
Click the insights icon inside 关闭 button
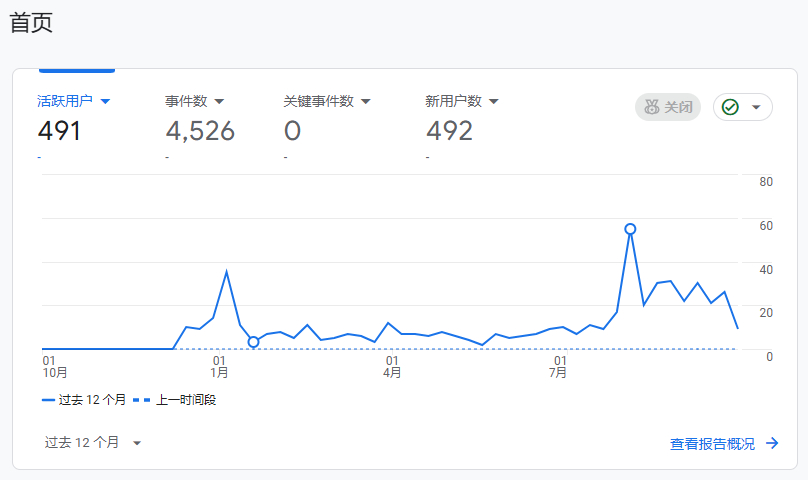(x=652, y=107)
